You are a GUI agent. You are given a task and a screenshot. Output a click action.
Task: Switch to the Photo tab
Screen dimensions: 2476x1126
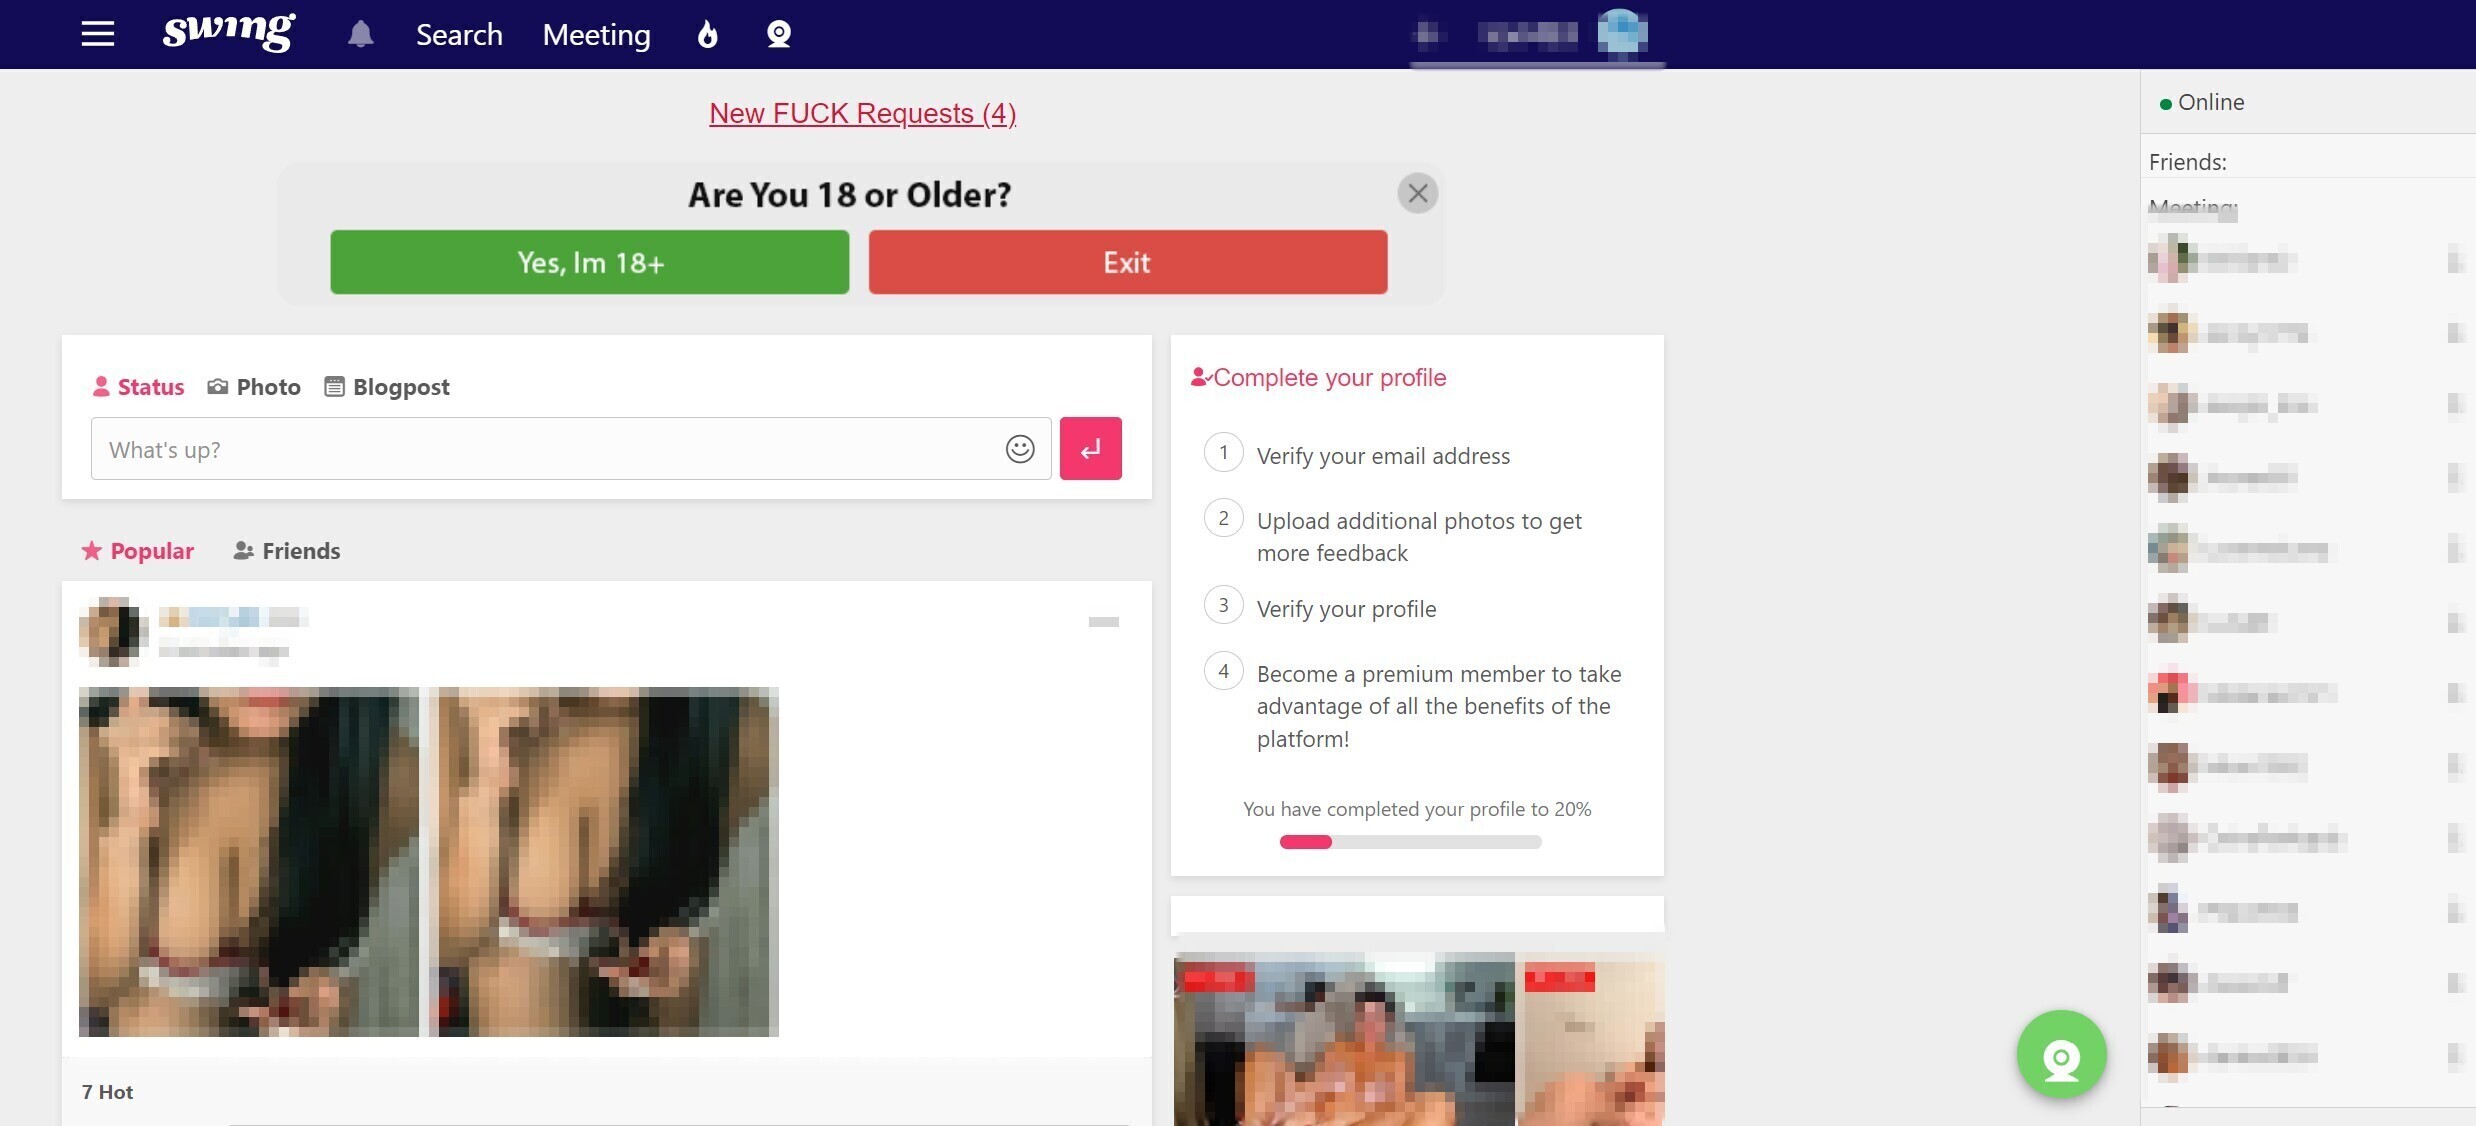(254, 387)
